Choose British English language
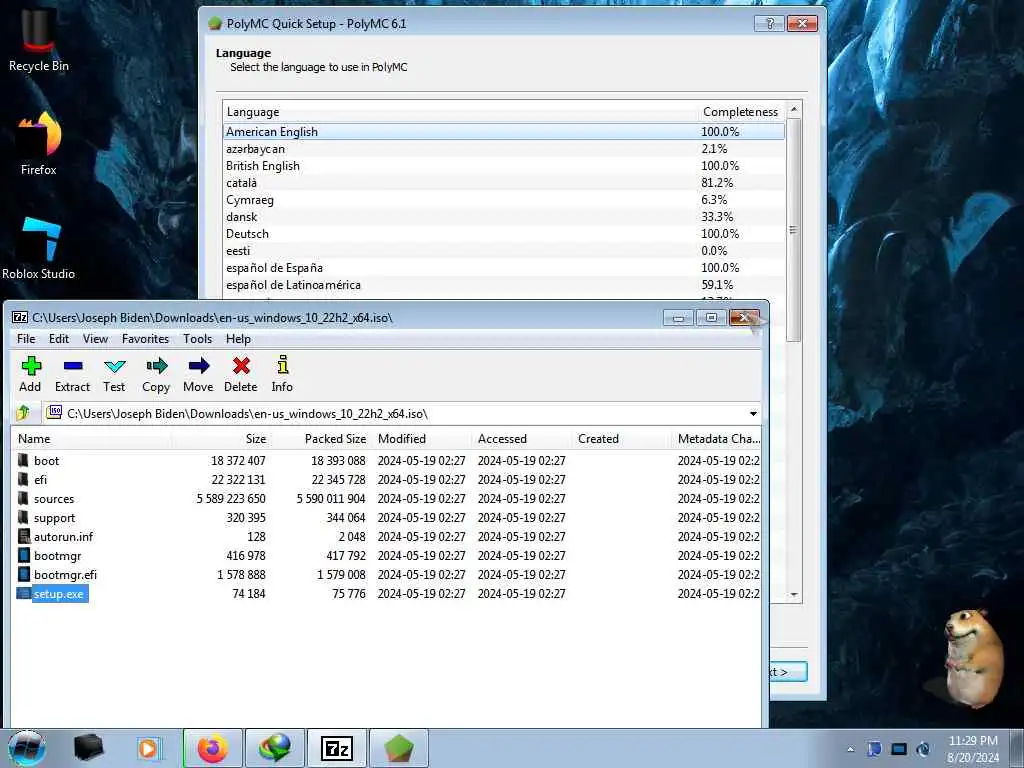This screenshot has width=1024, height=768. pyautogui.click(x=504, y=166)
